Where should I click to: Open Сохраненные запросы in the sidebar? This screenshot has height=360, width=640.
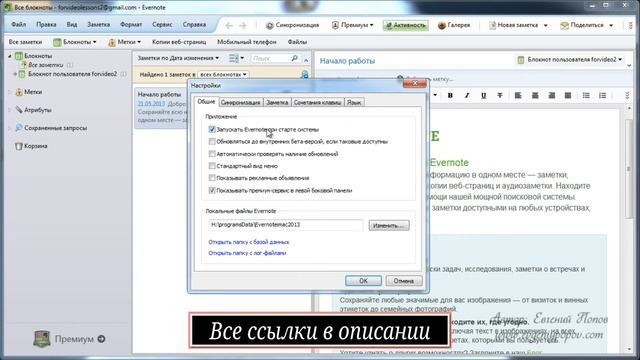(x=56, y=128)
